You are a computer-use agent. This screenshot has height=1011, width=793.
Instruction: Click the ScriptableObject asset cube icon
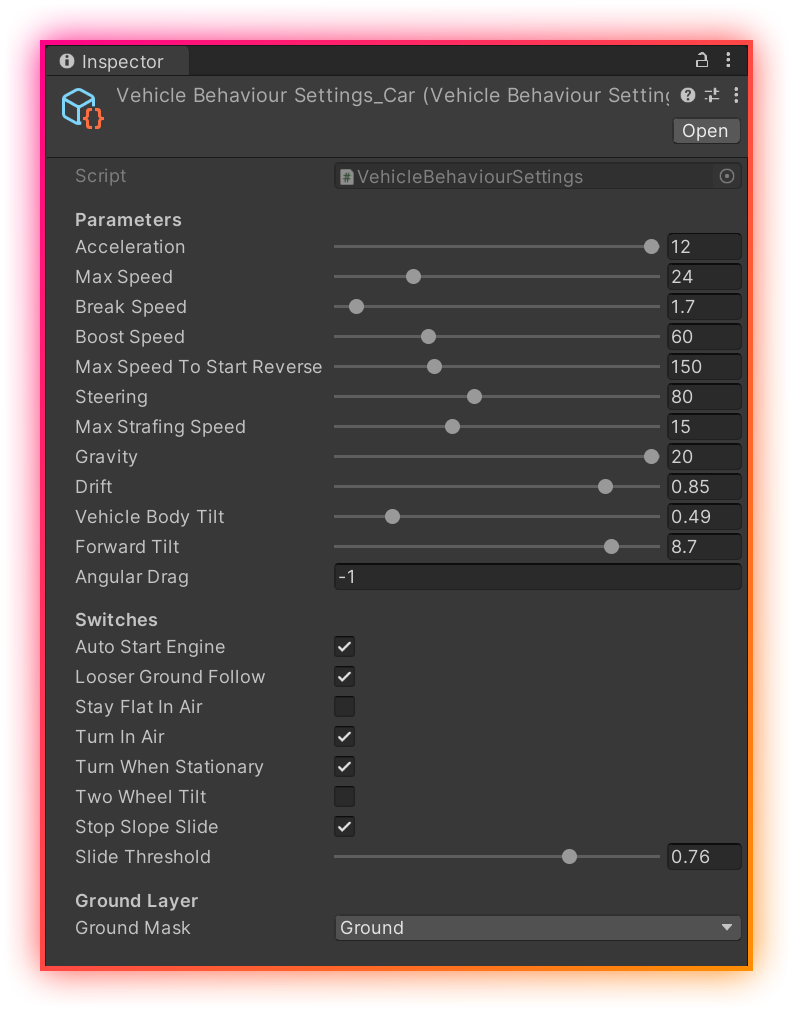[81, 107]
